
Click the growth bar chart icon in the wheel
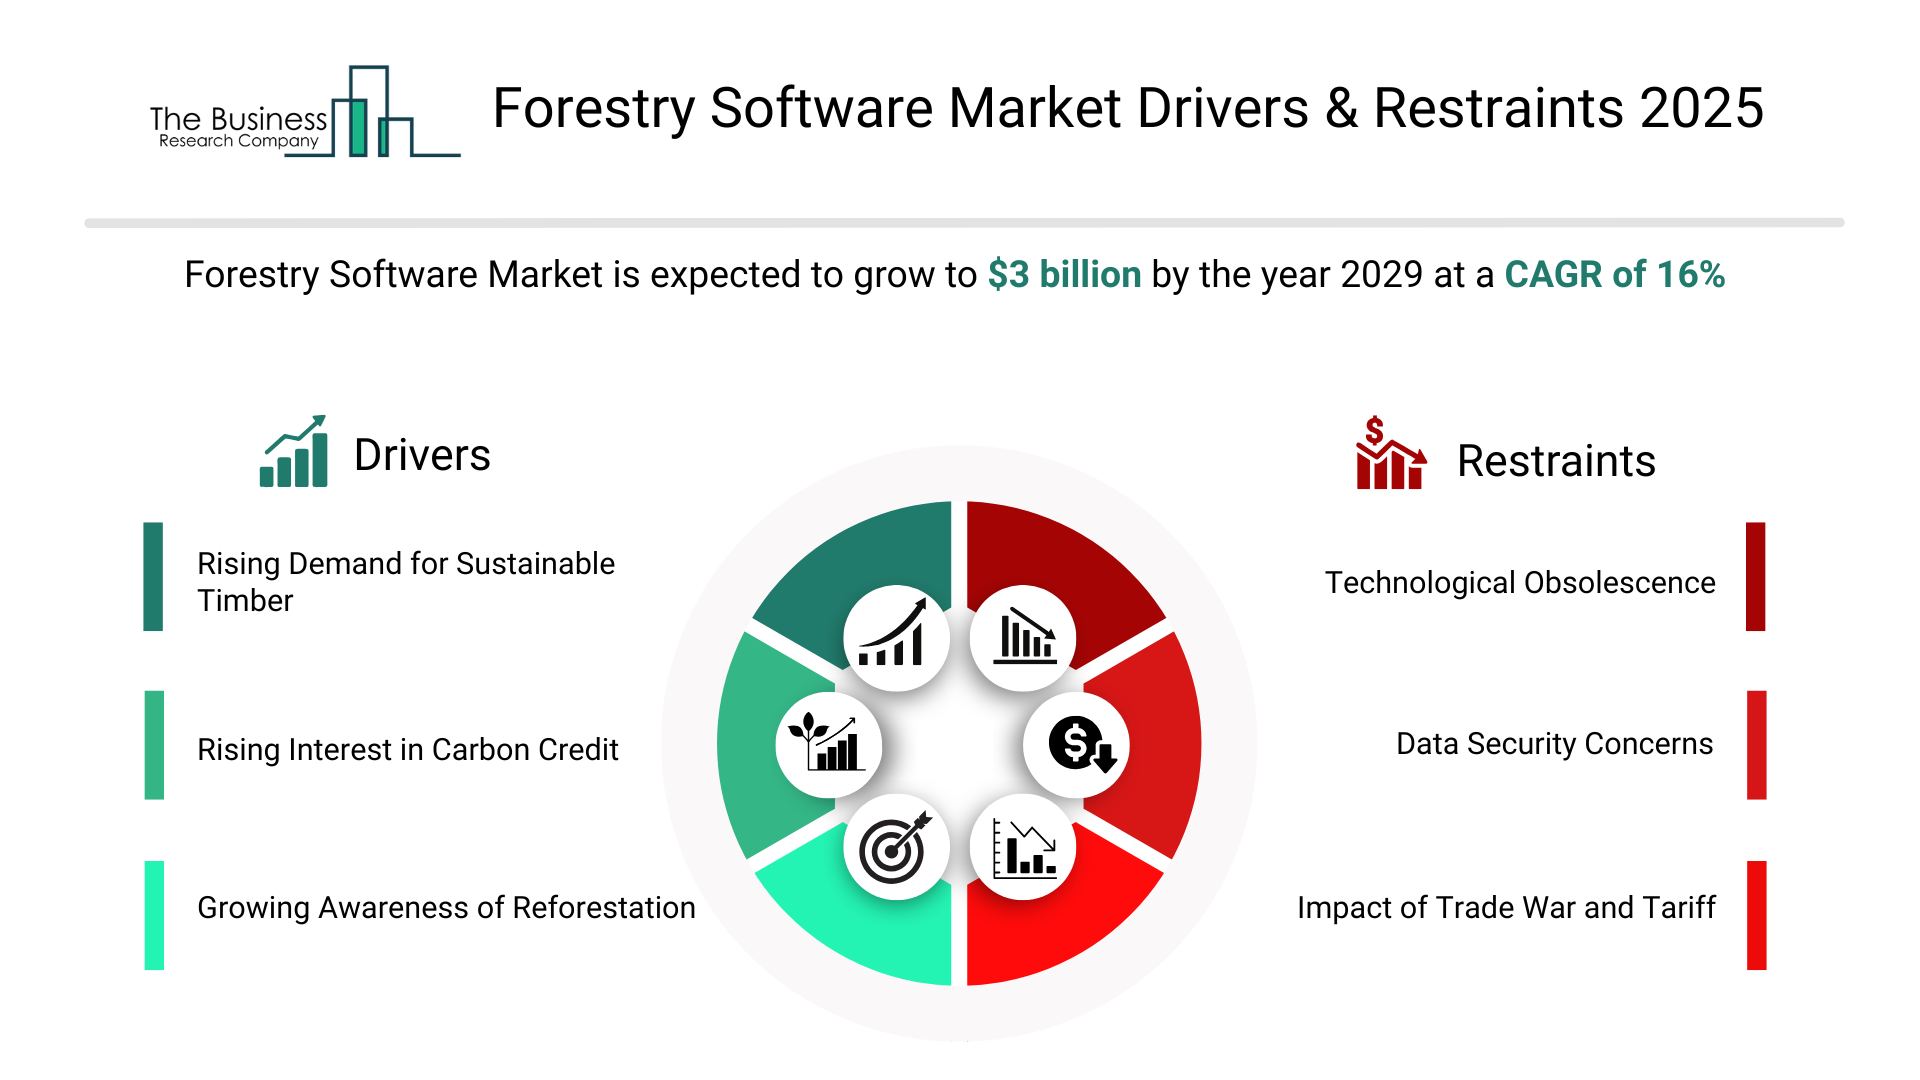895,638
